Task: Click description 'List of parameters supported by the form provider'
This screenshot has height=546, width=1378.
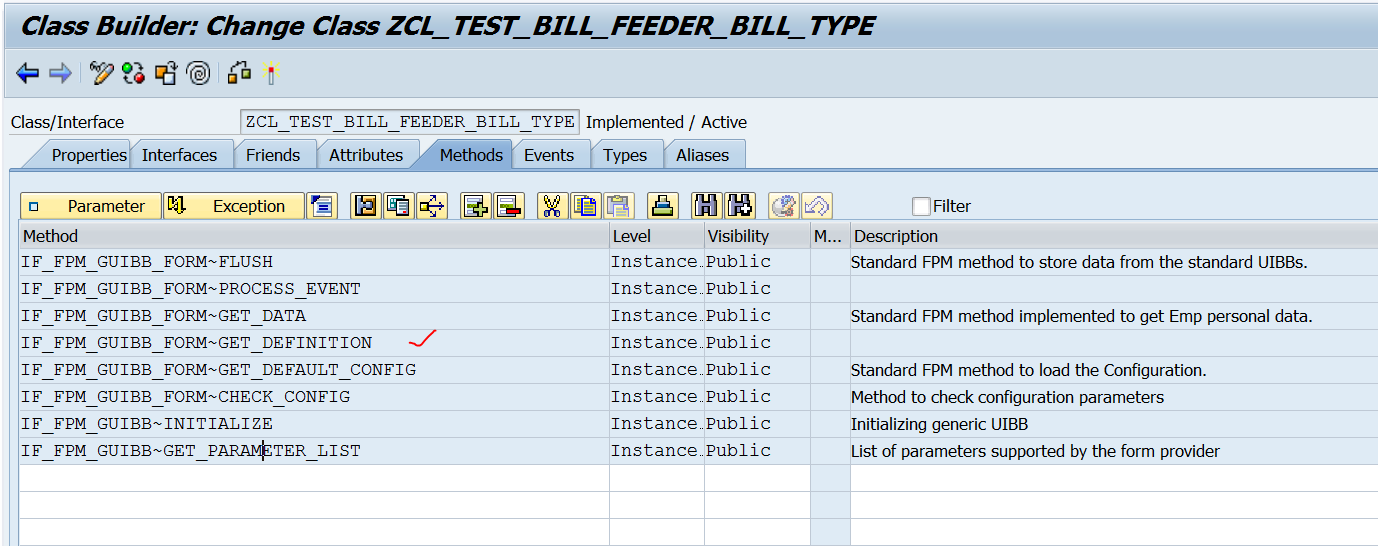Action: tap(1035, 451)
